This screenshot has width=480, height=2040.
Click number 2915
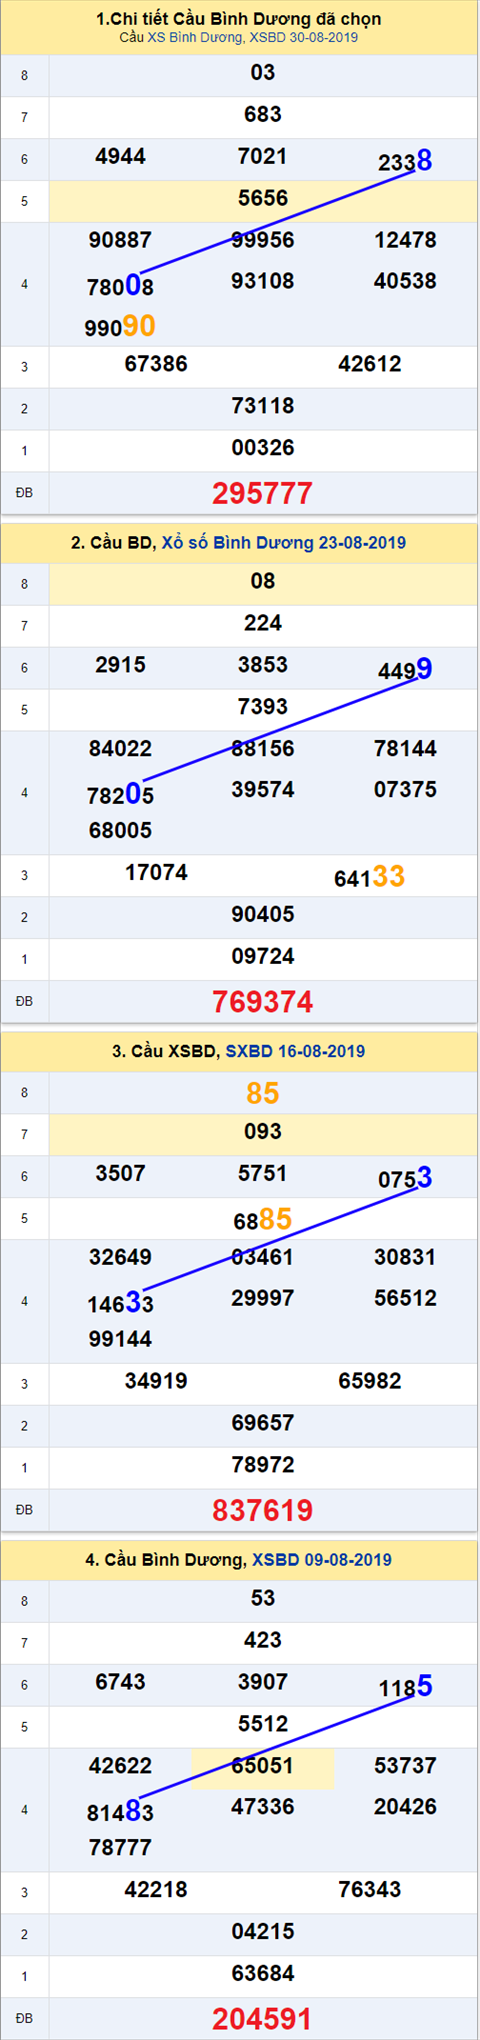[x=120, y=665]
